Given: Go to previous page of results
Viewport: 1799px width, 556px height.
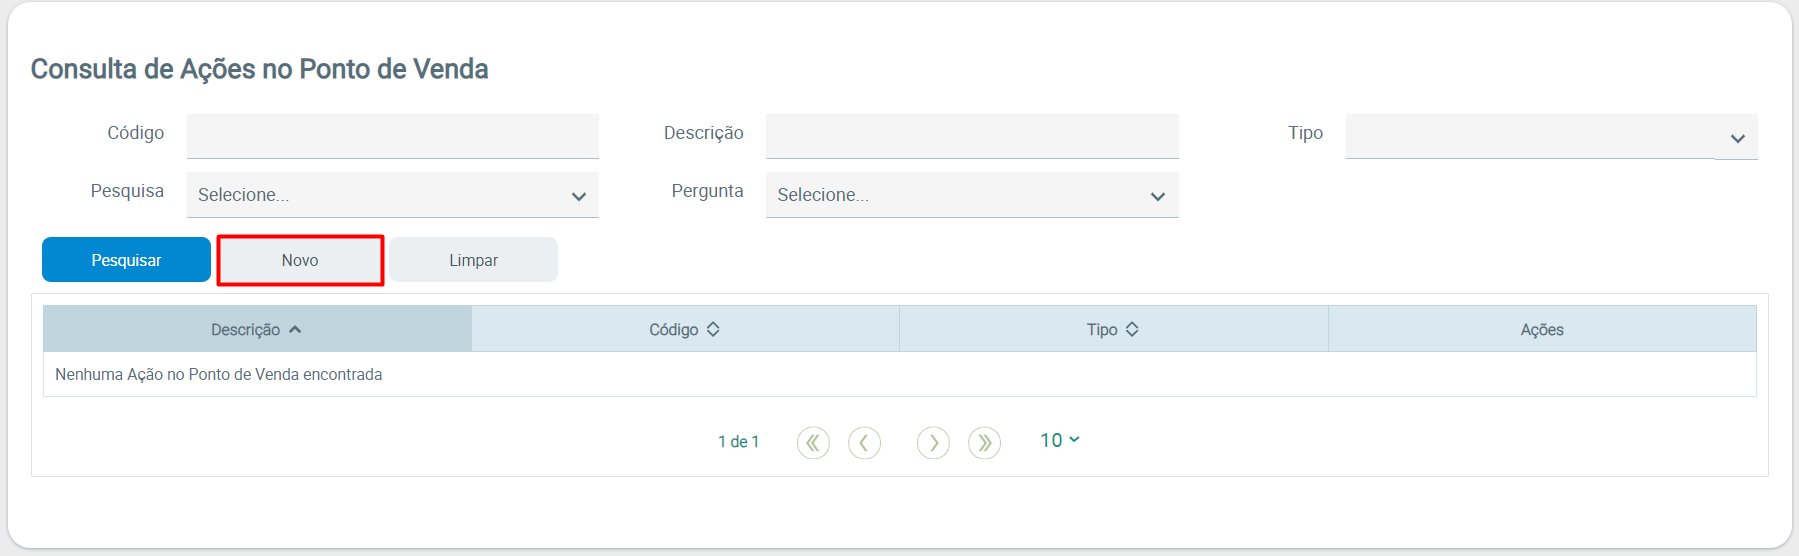Looking at the screenshot, I should coord(864,442).
